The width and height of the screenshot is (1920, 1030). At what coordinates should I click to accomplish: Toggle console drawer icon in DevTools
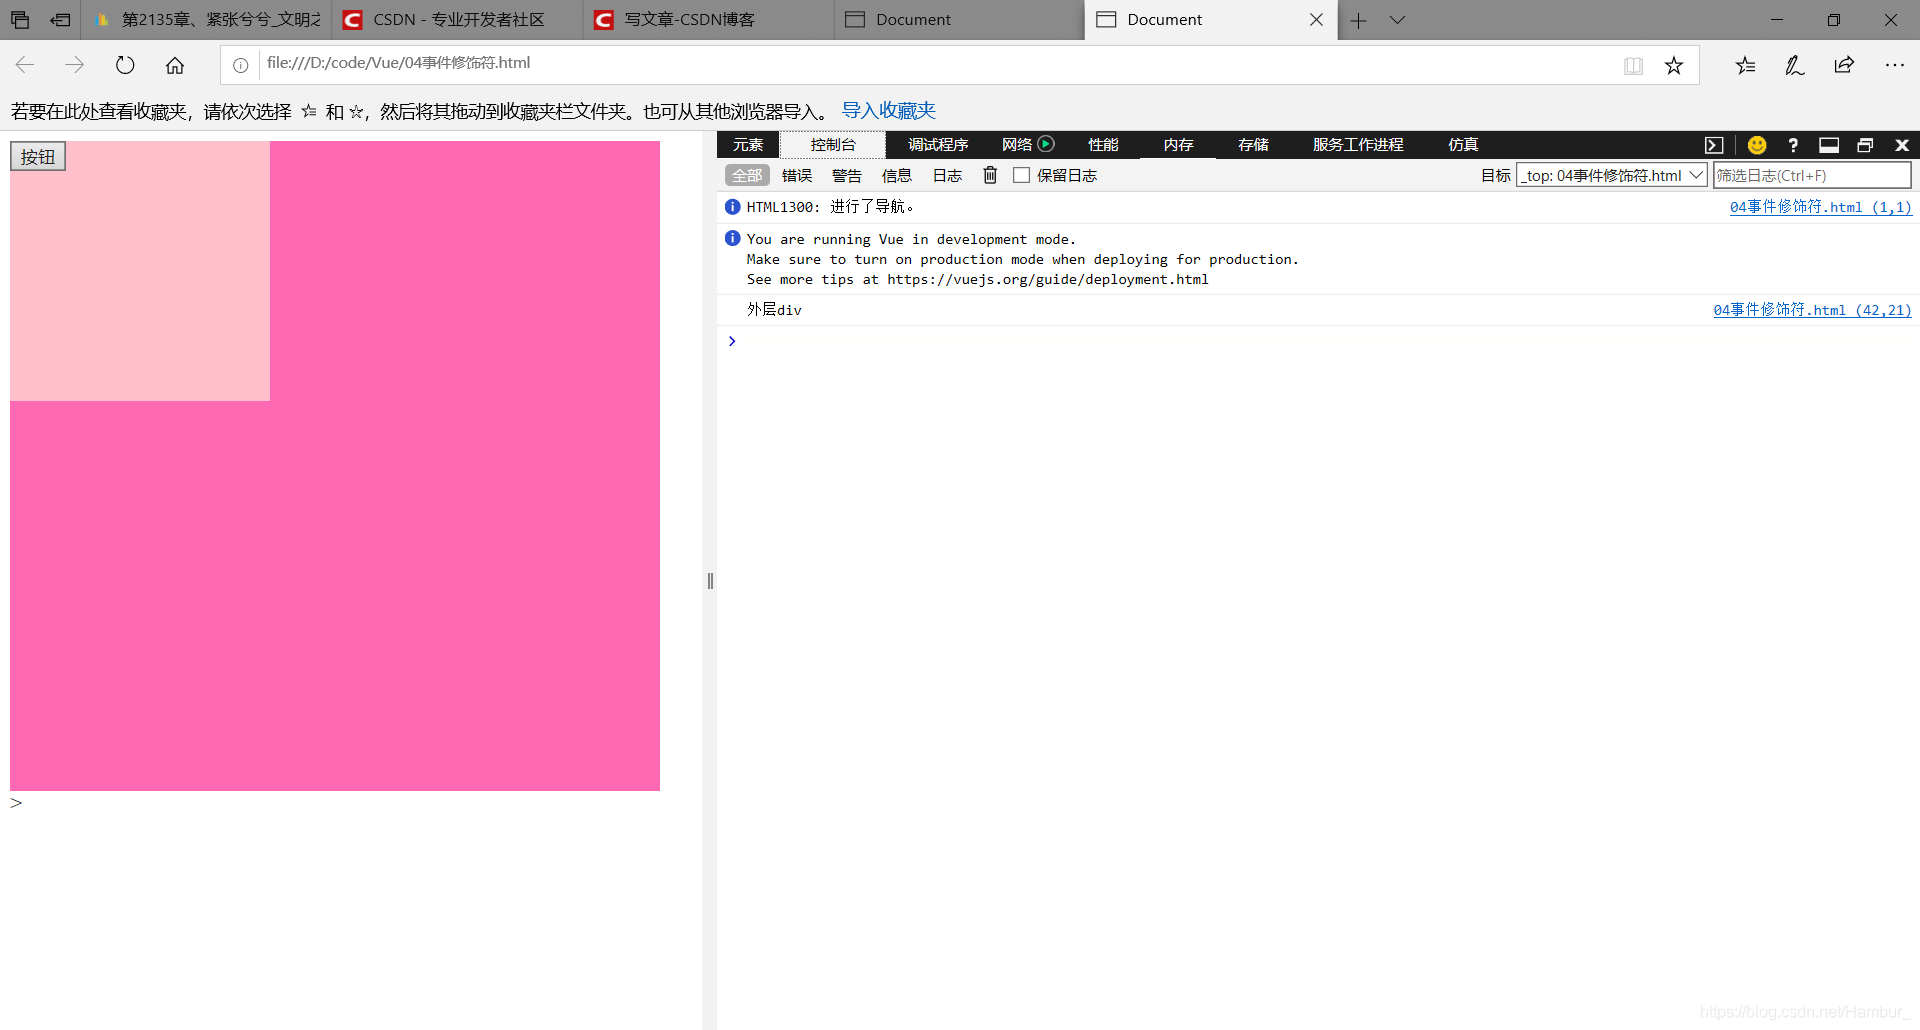(x=1714, y=145)
